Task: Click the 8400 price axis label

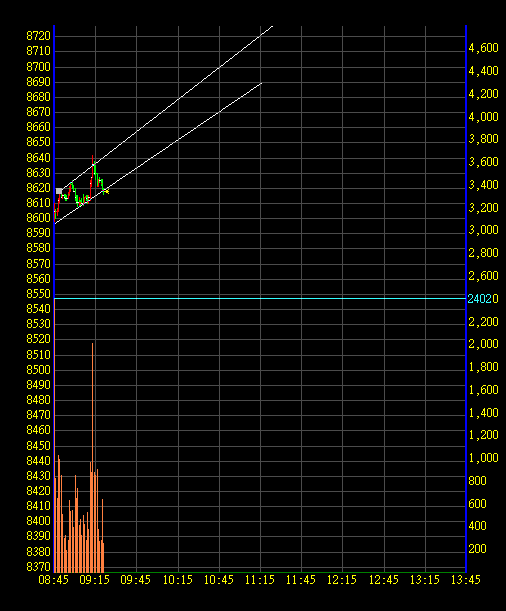Action: click(39, 521)
